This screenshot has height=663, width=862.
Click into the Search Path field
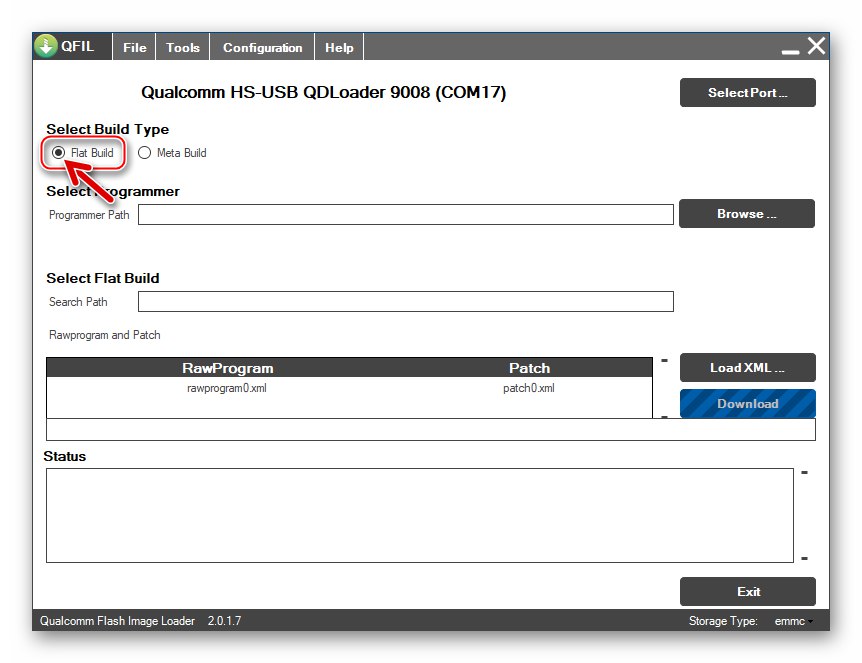(405, 302)
